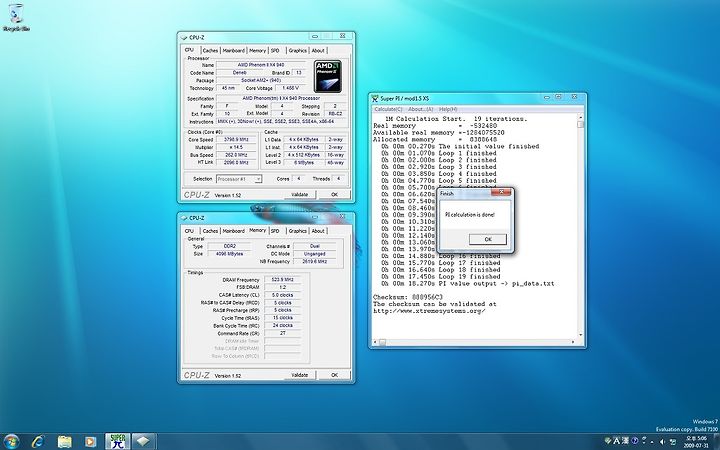Switch to Caches tab in top CPU-Z
720x450 pixels.
tap(210, 51)
